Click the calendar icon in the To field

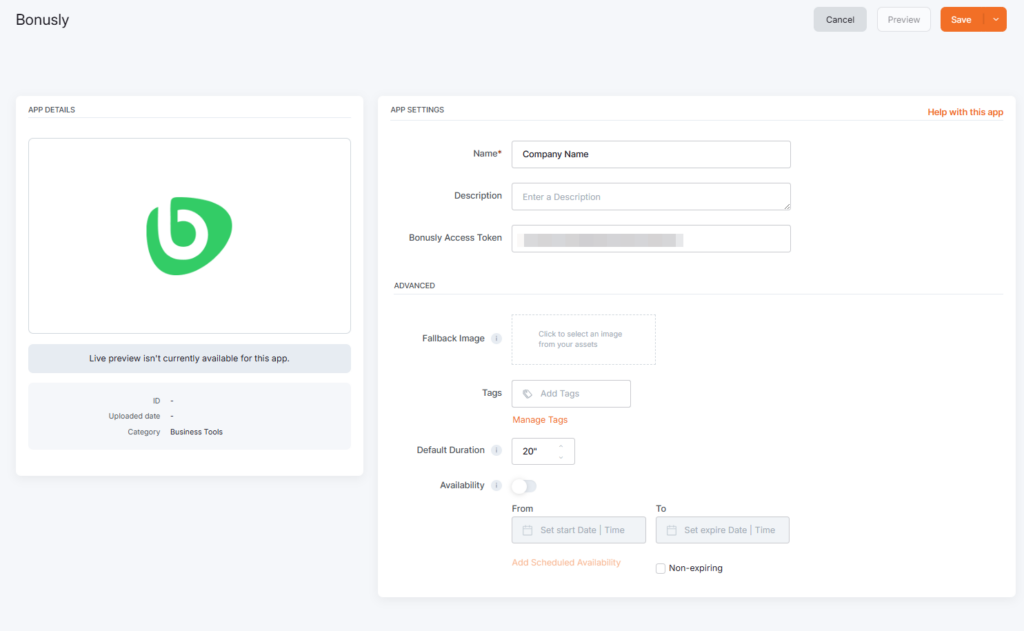tap(671, 530)
